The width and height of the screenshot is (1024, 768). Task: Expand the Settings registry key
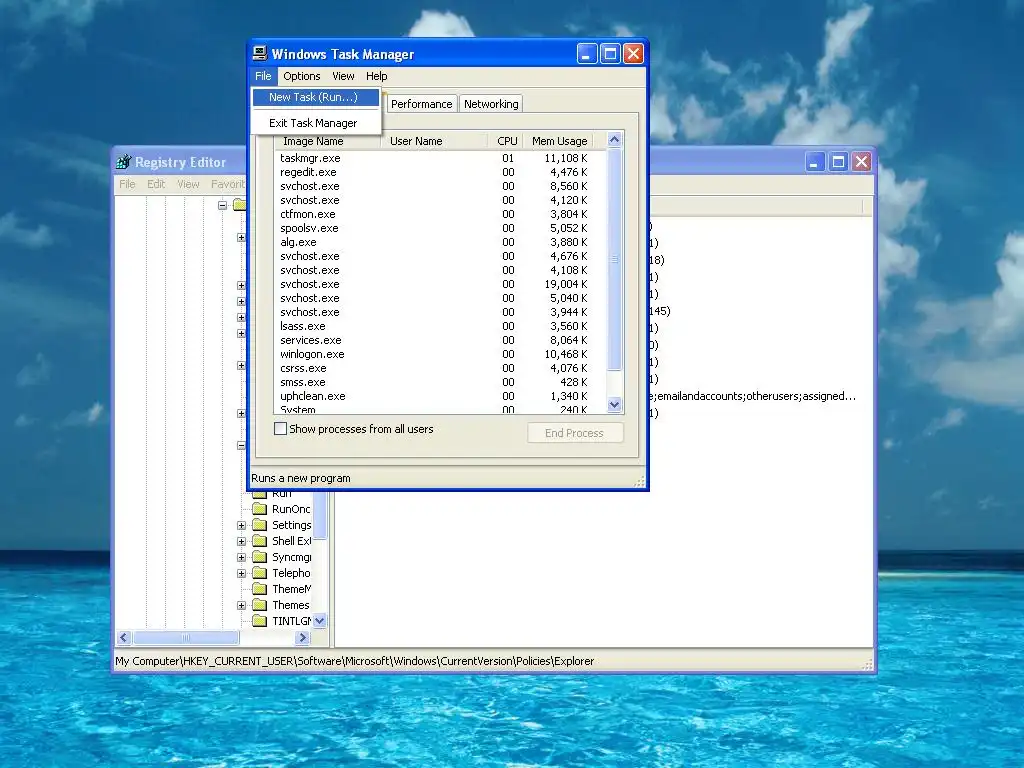[241, 525]
